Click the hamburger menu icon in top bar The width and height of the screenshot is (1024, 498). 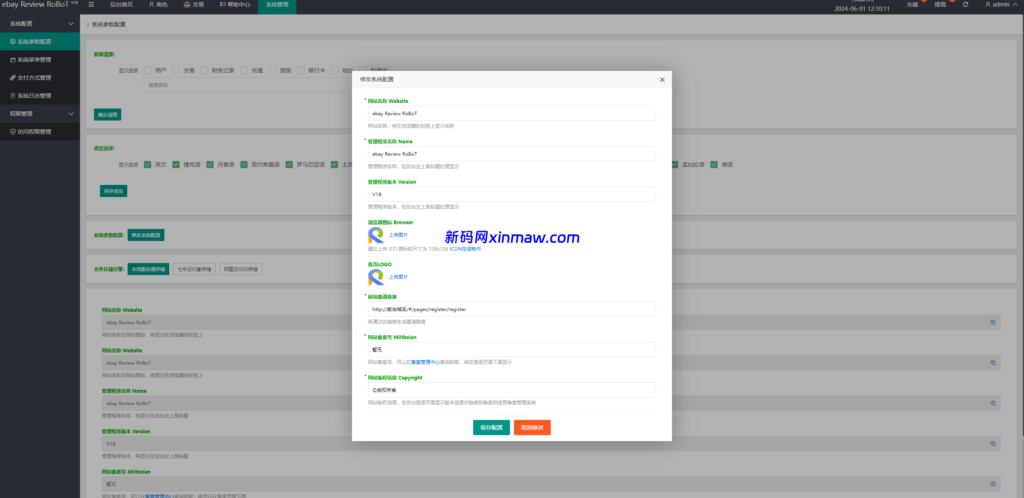91,5
